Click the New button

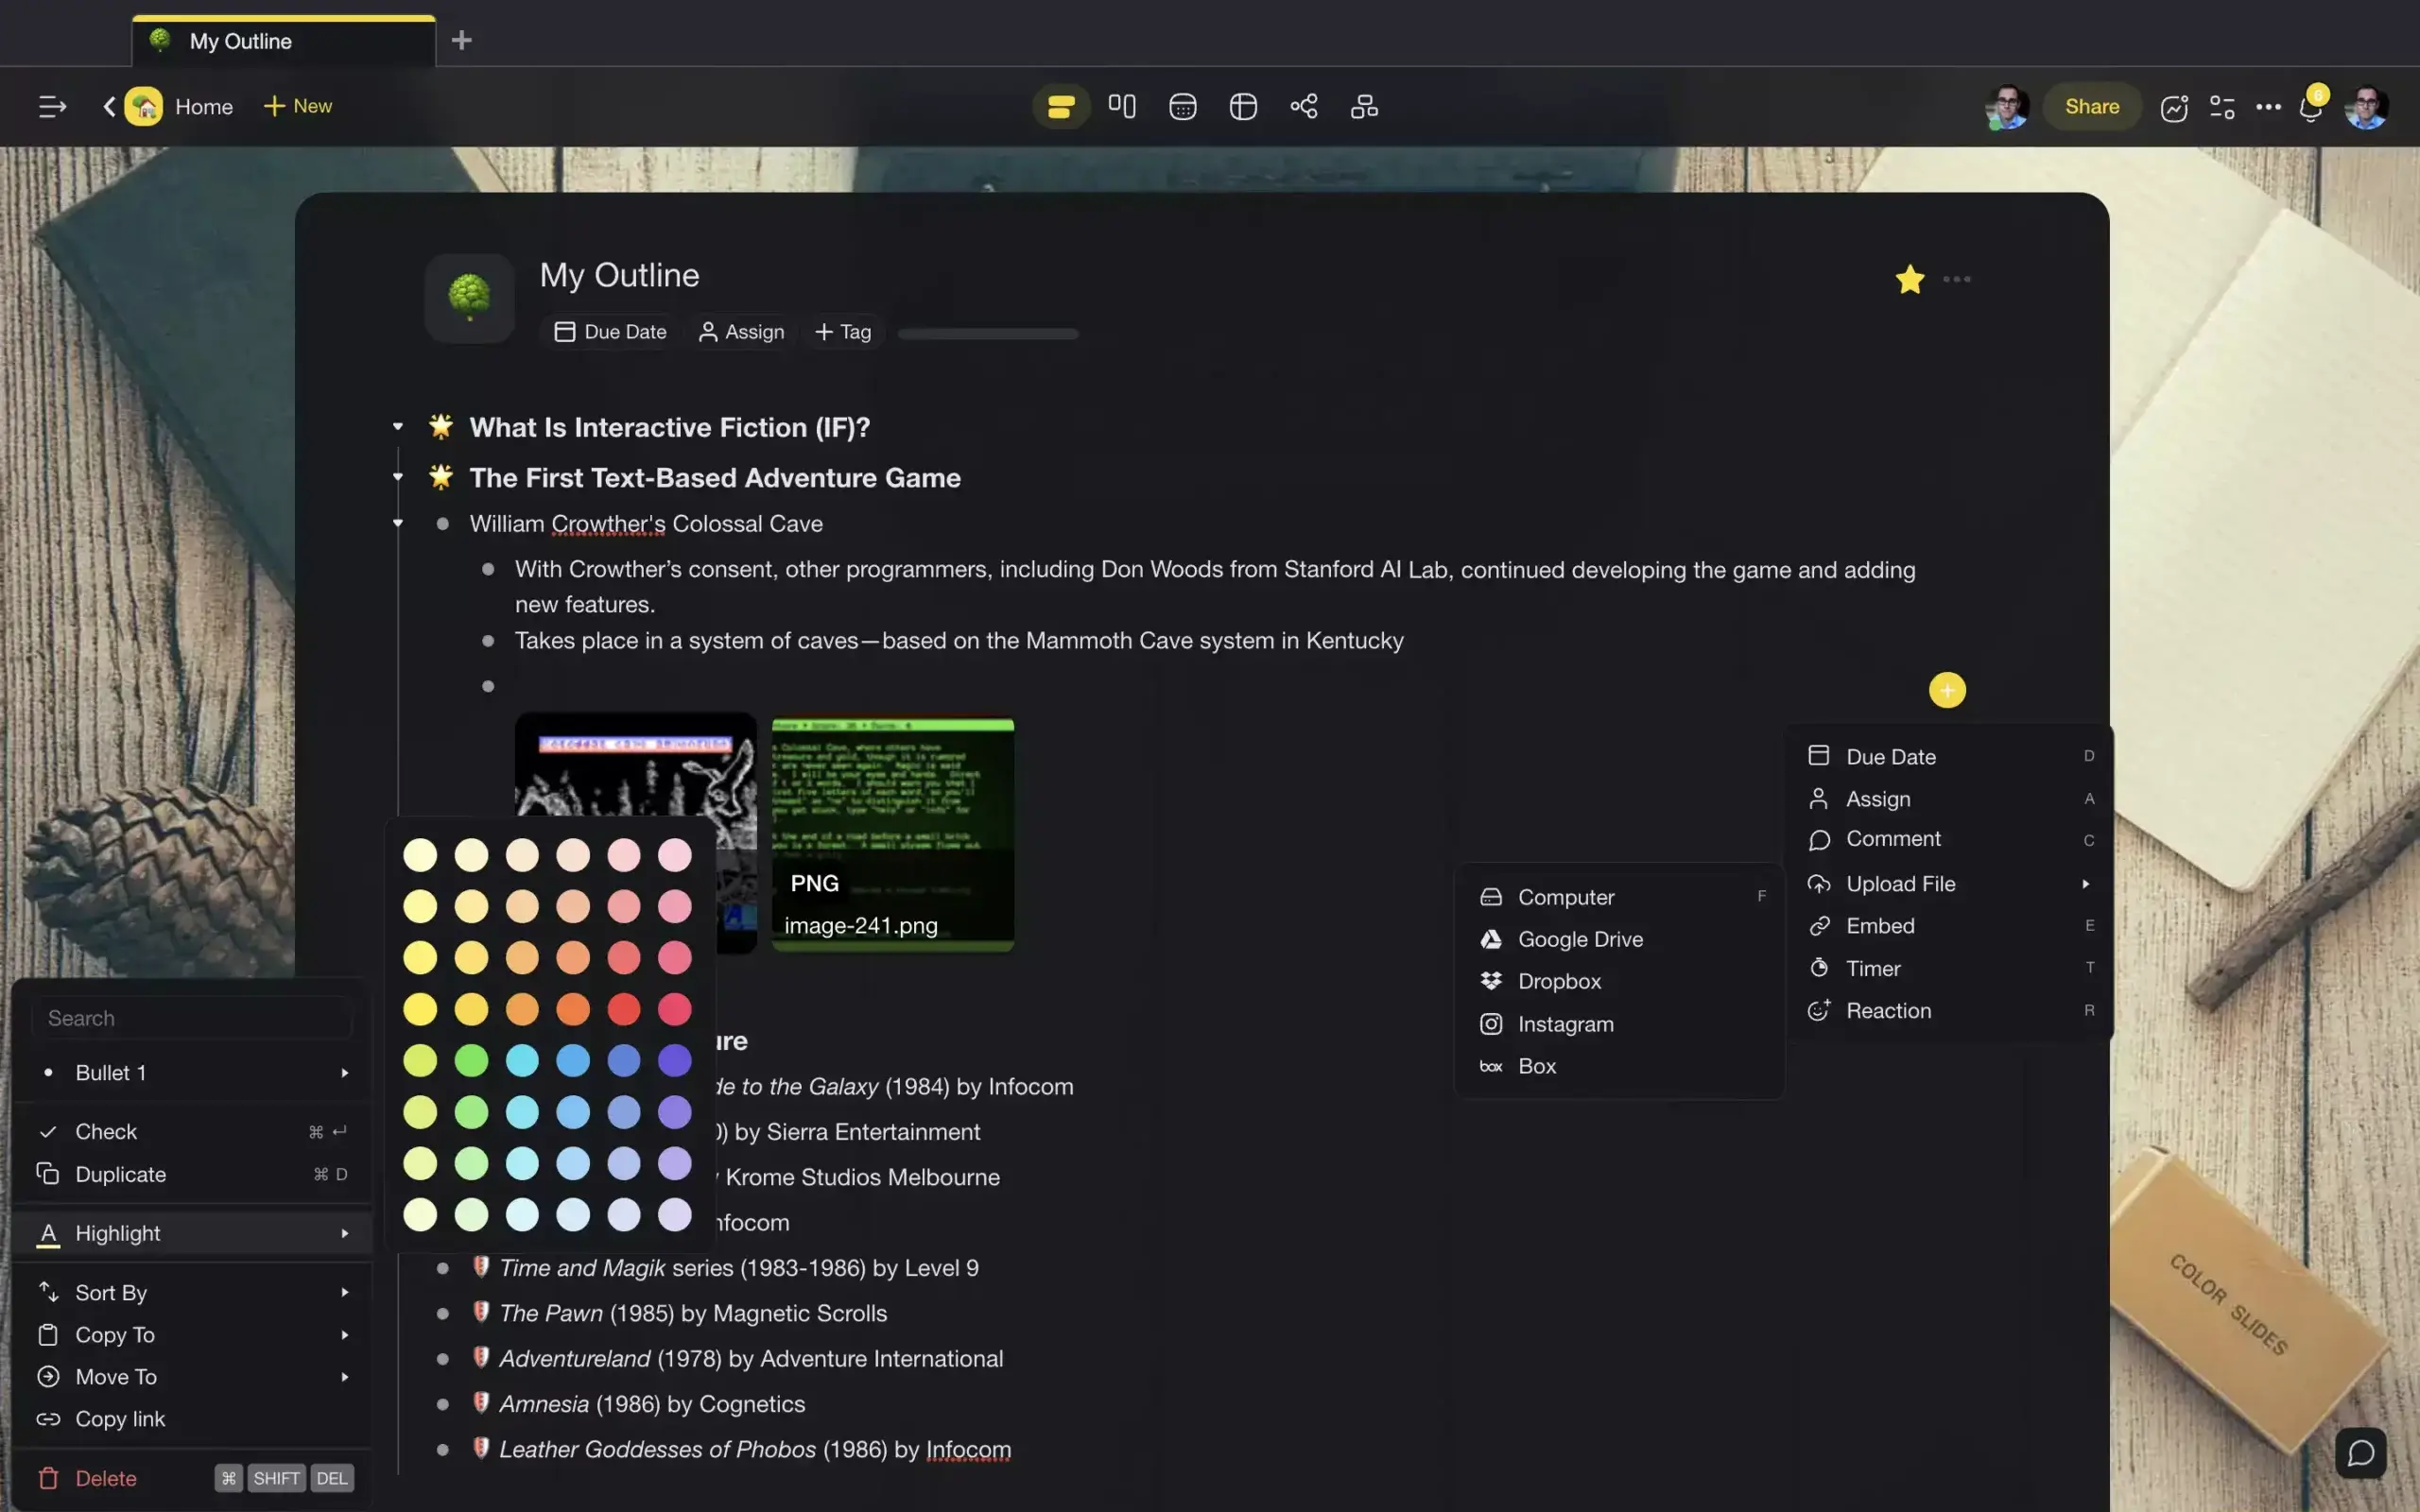[298, 106]
